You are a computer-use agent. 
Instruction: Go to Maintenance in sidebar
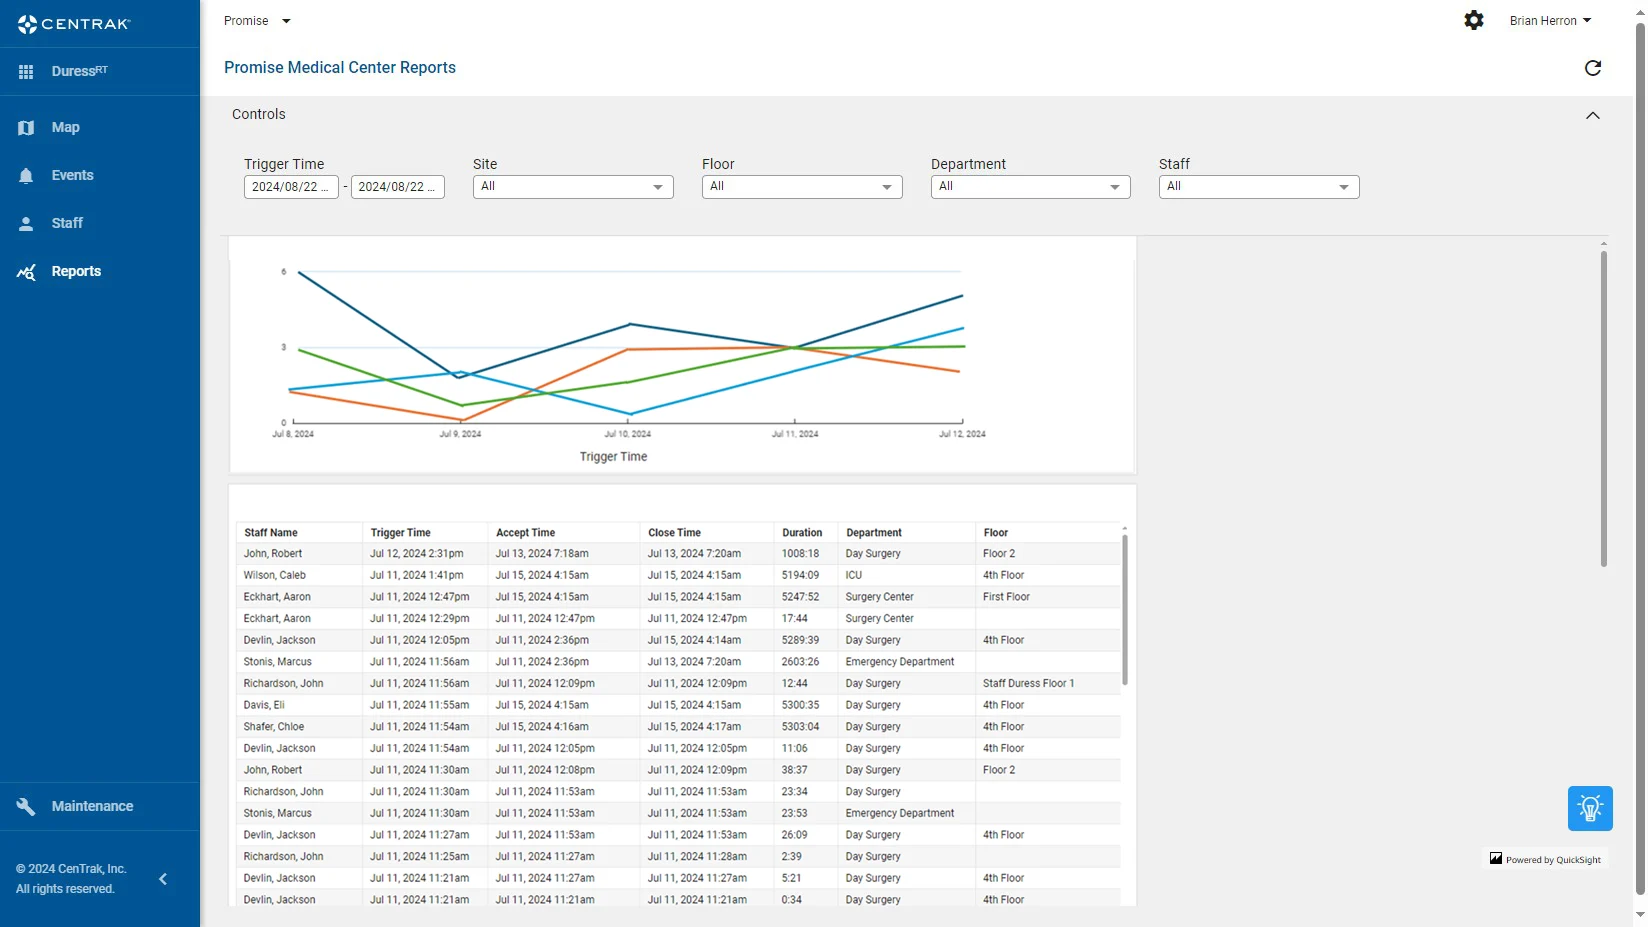pyautogui.click(x=92, y=807)
